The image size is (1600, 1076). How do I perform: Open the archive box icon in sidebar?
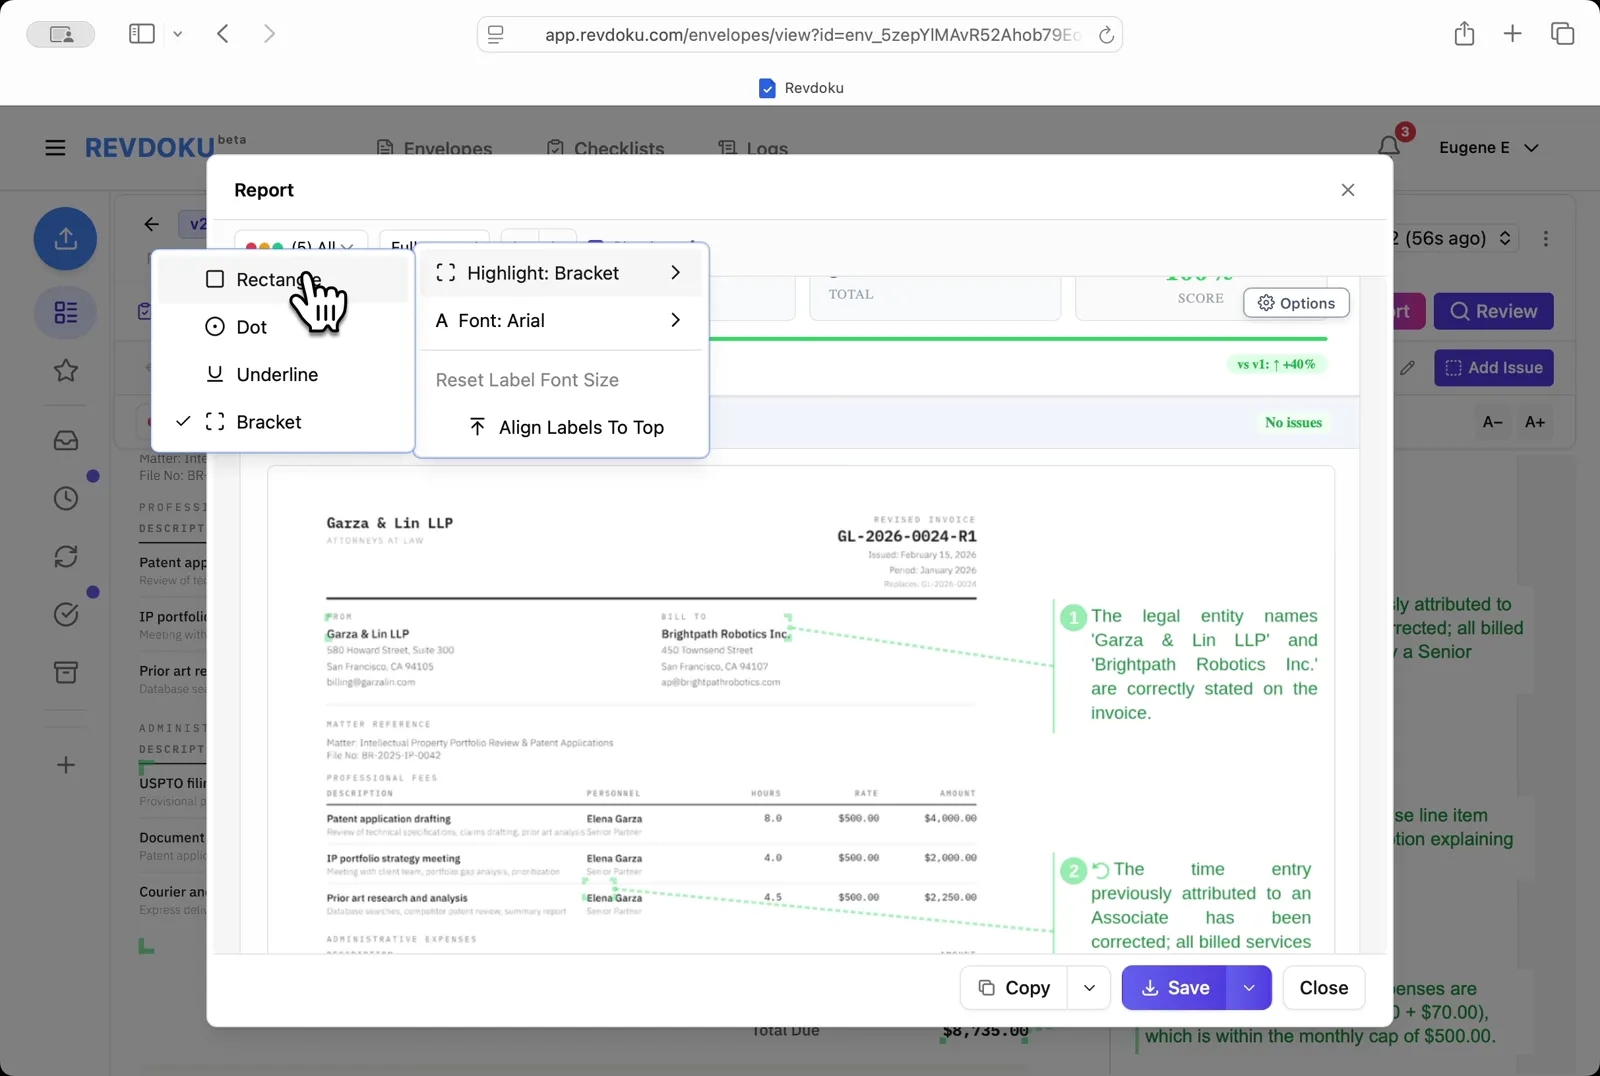point(65,672)
